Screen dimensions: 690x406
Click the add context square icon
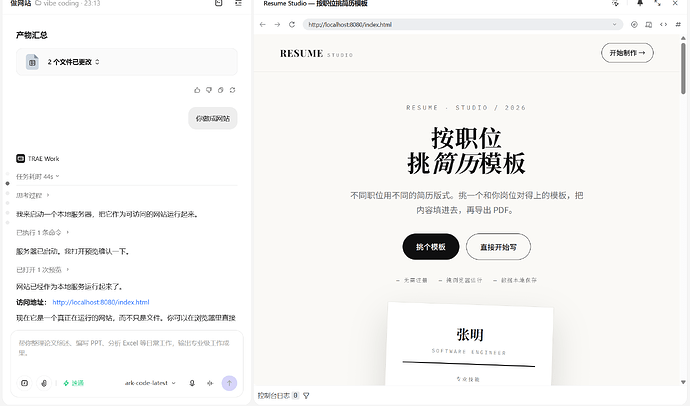point(25,383)
